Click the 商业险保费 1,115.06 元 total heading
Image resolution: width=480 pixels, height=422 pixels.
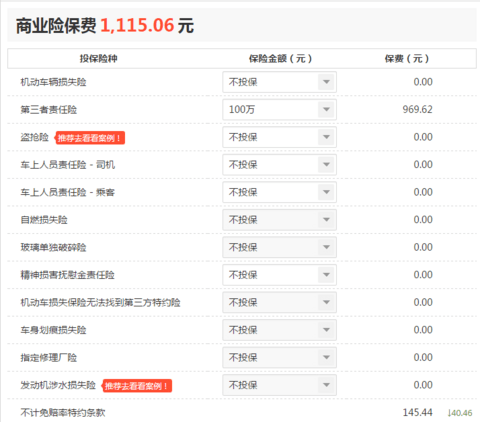(105, 25)
